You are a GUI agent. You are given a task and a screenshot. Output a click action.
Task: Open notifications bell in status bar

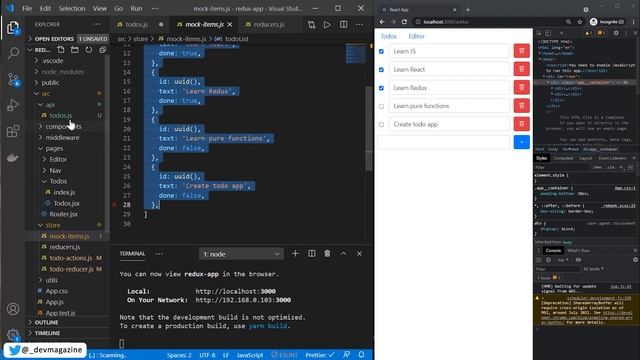[x=361, y=355]
